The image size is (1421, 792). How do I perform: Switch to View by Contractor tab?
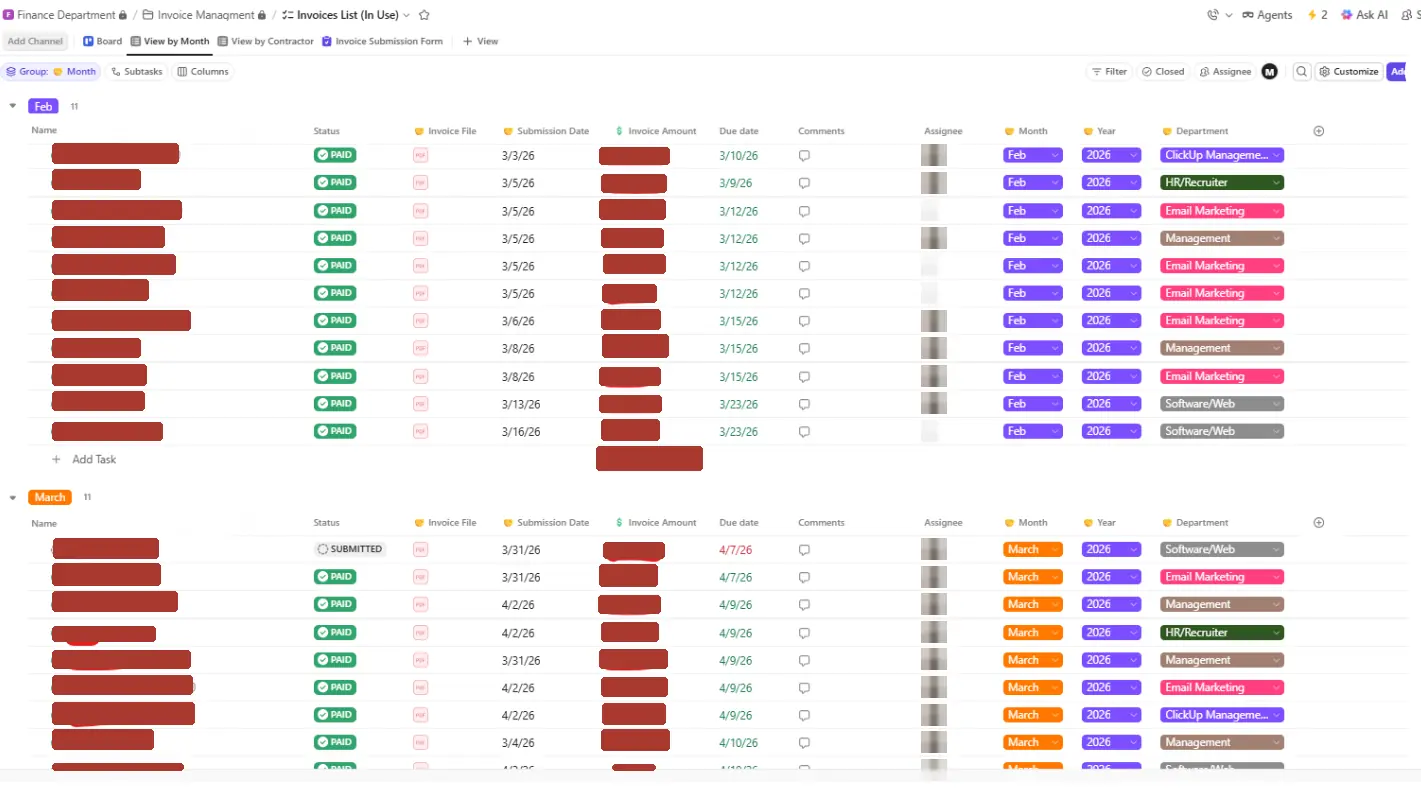[x=266, y=41]
